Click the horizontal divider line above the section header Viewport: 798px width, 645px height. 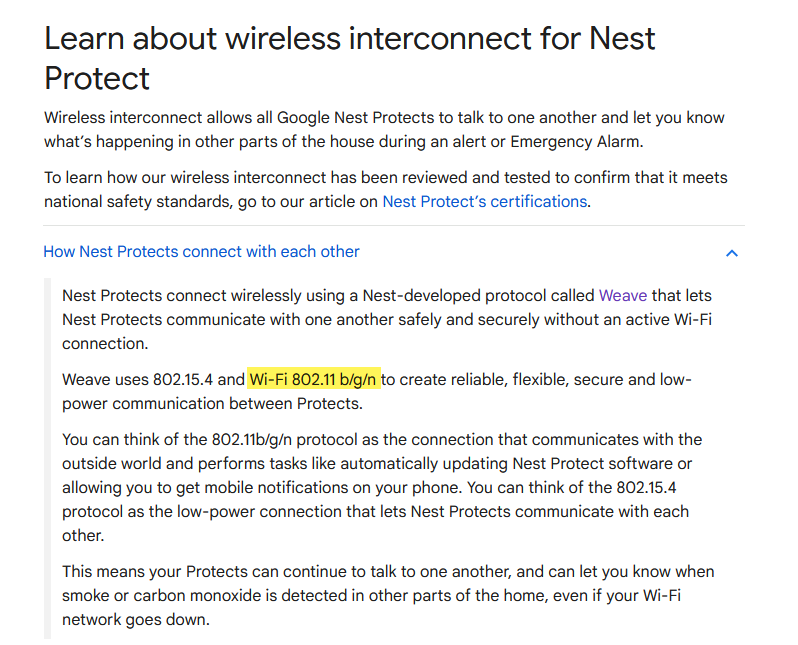(394, 225)
